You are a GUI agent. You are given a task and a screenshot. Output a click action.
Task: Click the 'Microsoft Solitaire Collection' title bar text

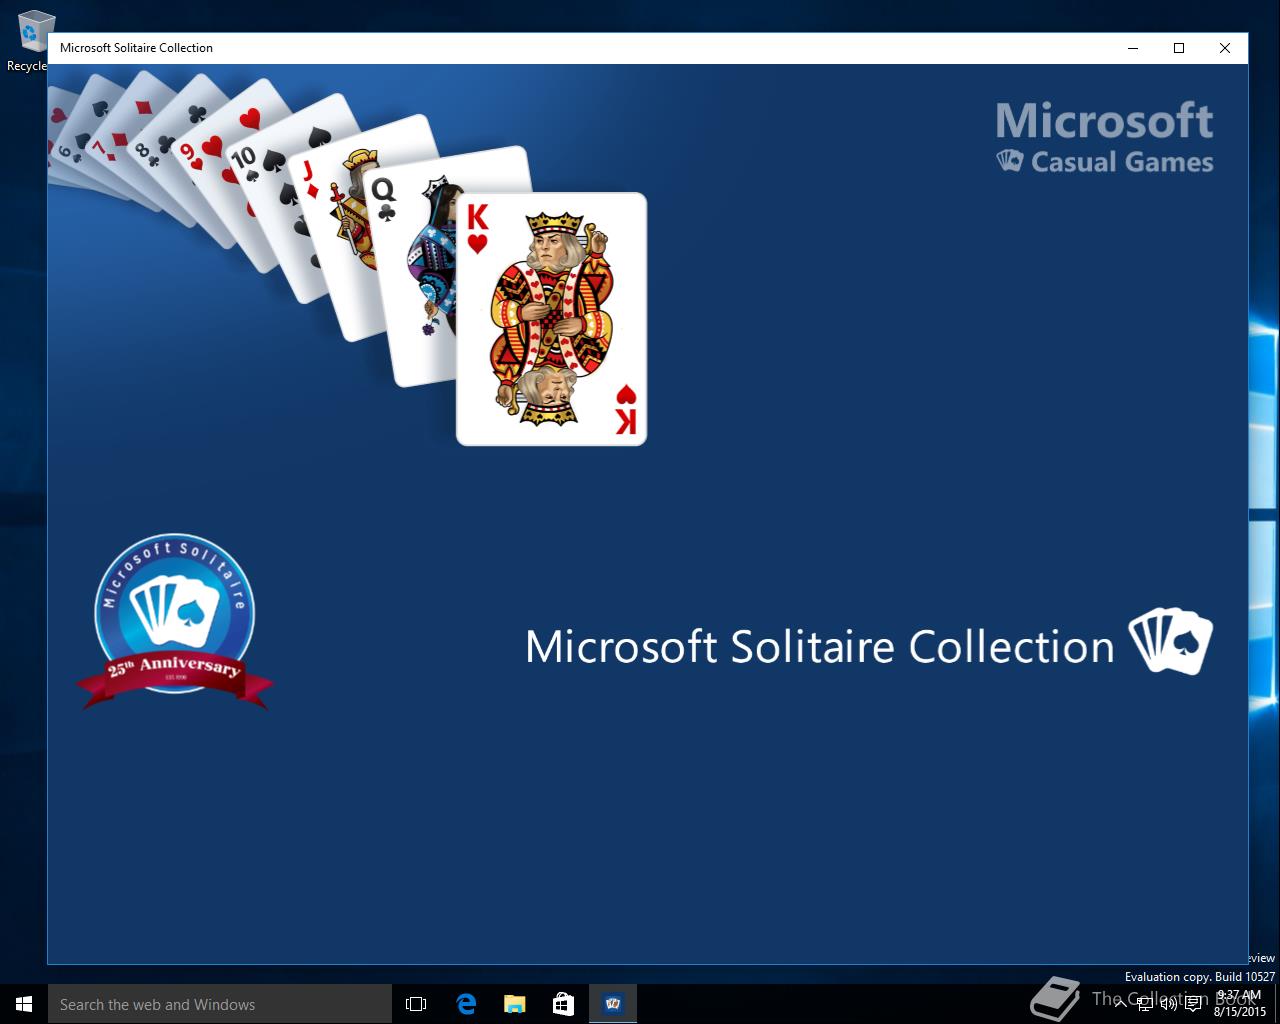pyautogui.click(x=136, y=48)
